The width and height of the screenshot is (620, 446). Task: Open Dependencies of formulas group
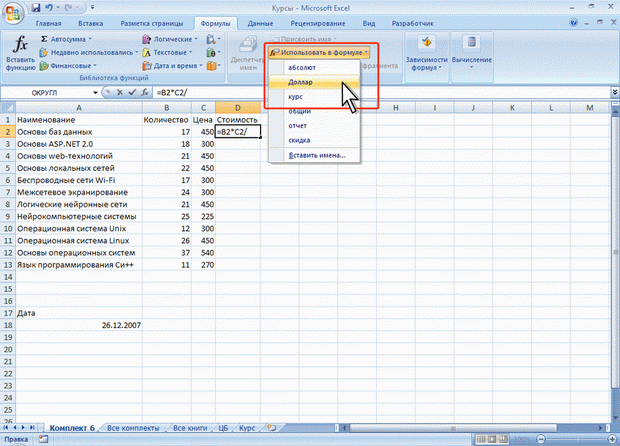point(428,55)
